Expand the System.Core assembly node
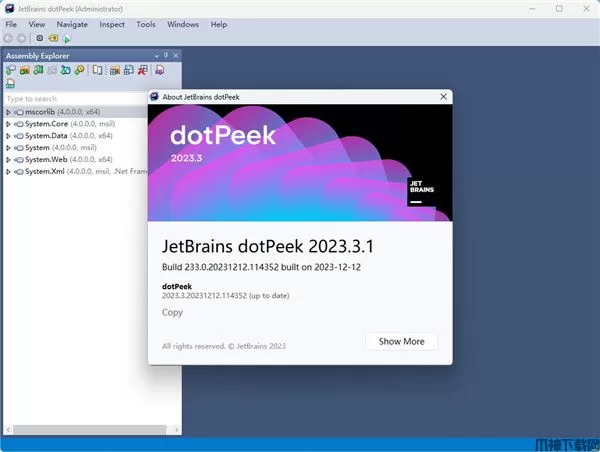Viewport: 600px width, 452px height. [x=8, y=124]
